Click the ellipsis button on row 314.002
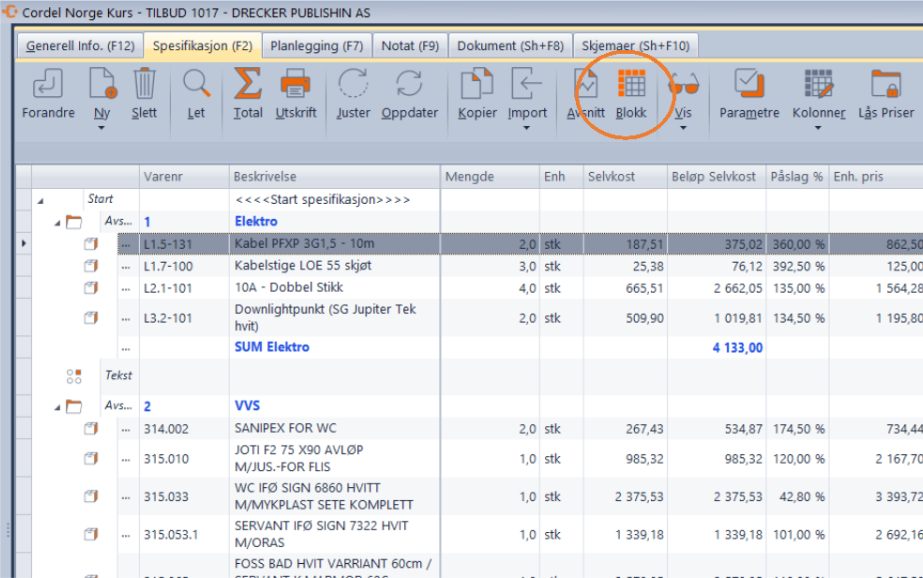Viewport: 923px width, 578px height. click(x=125, y=429)
